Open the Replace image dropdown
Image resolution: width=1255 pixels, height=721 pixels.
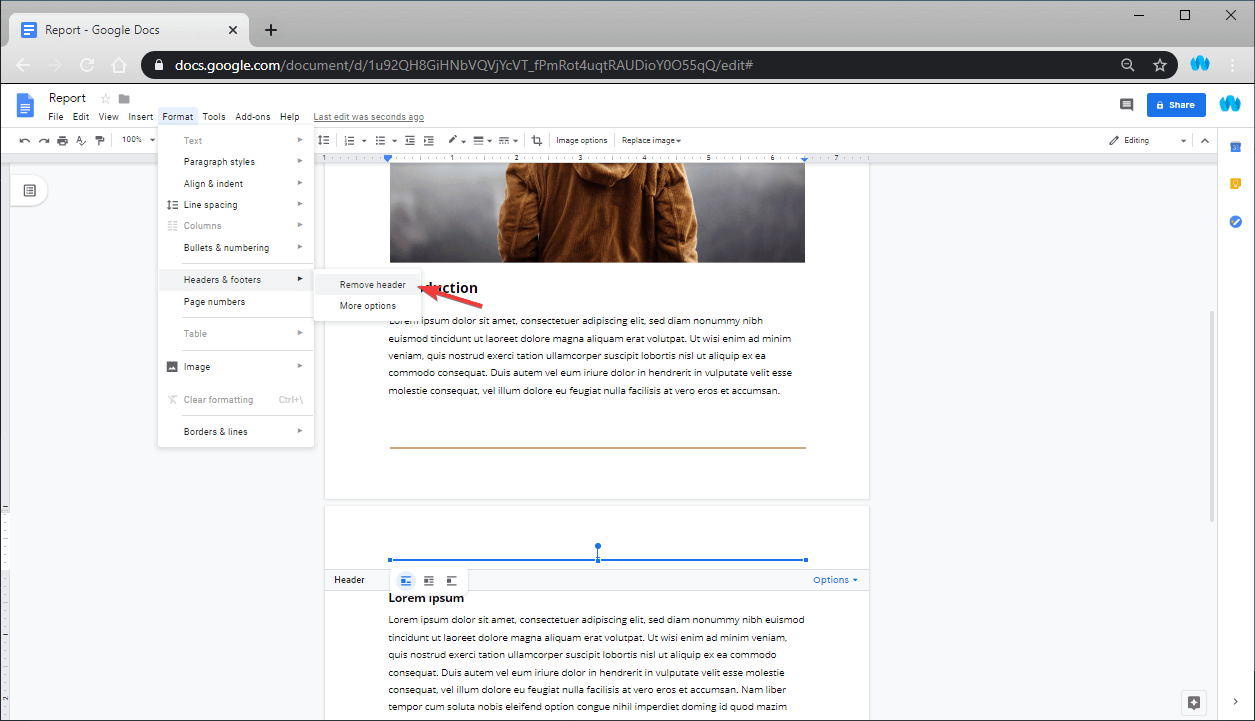point(650,140)
